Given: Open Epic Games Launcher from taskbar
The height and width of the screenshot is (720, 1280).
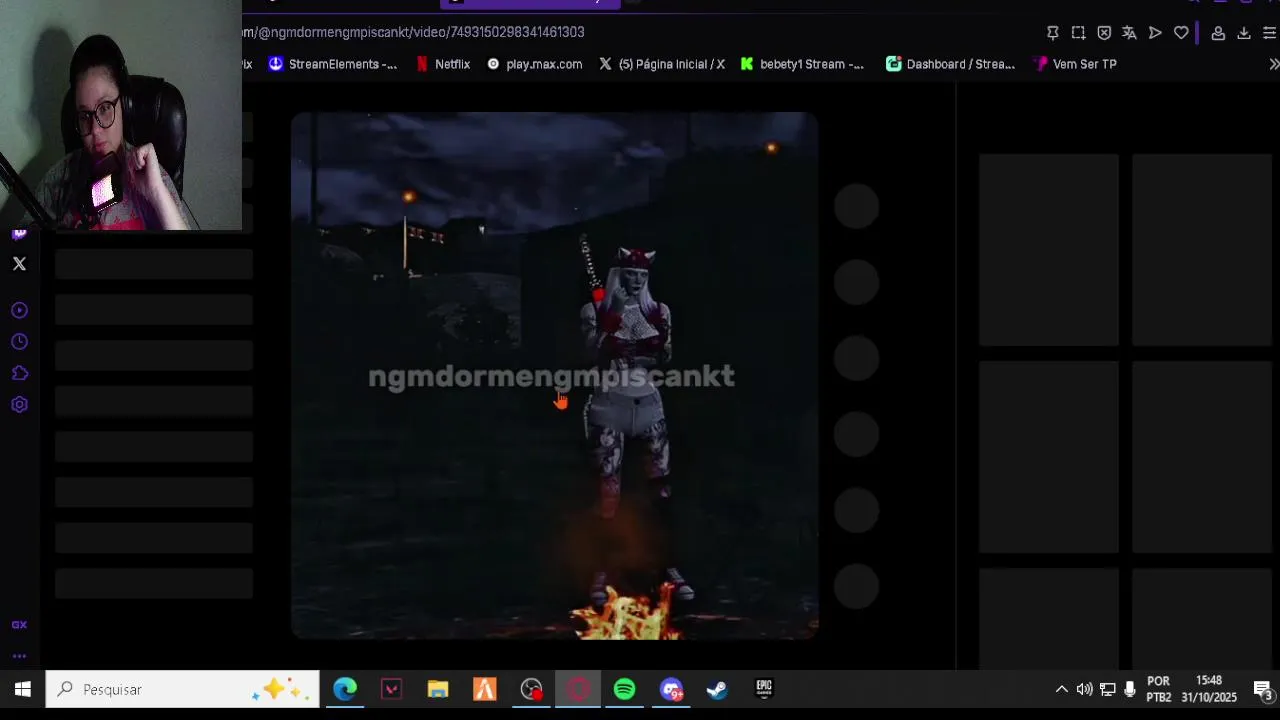Looking at the screenshot, I should pos(764,689).
